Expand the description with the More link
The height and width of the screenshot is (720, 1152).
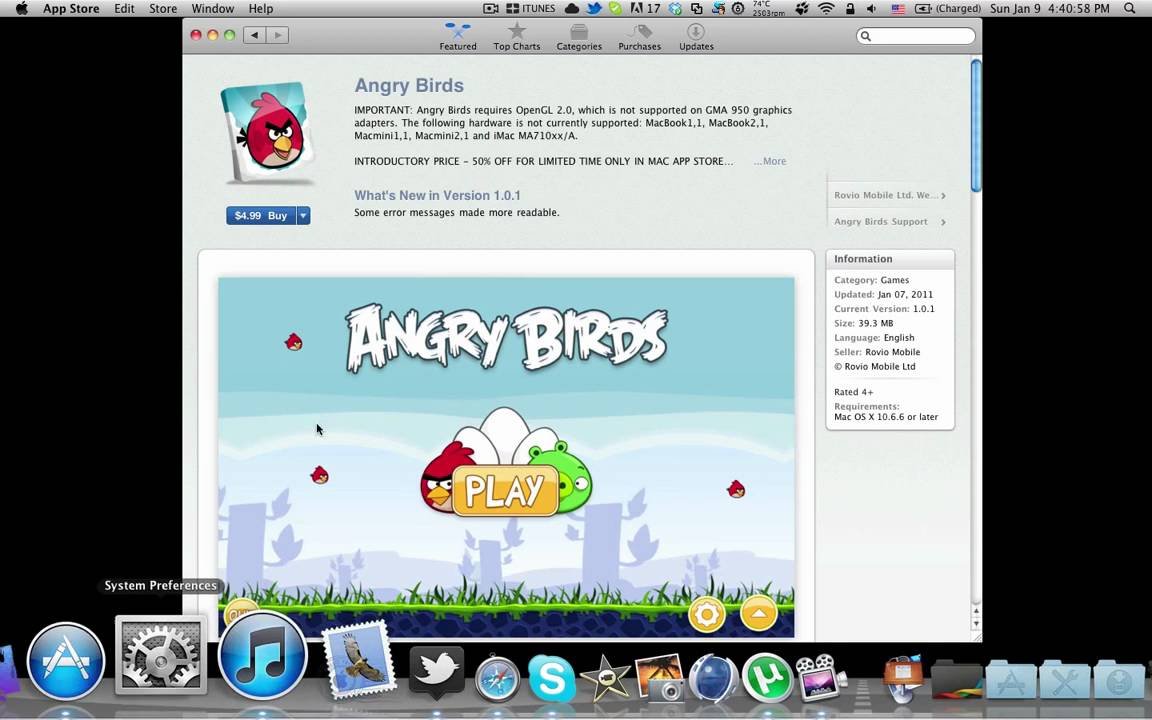770,161
